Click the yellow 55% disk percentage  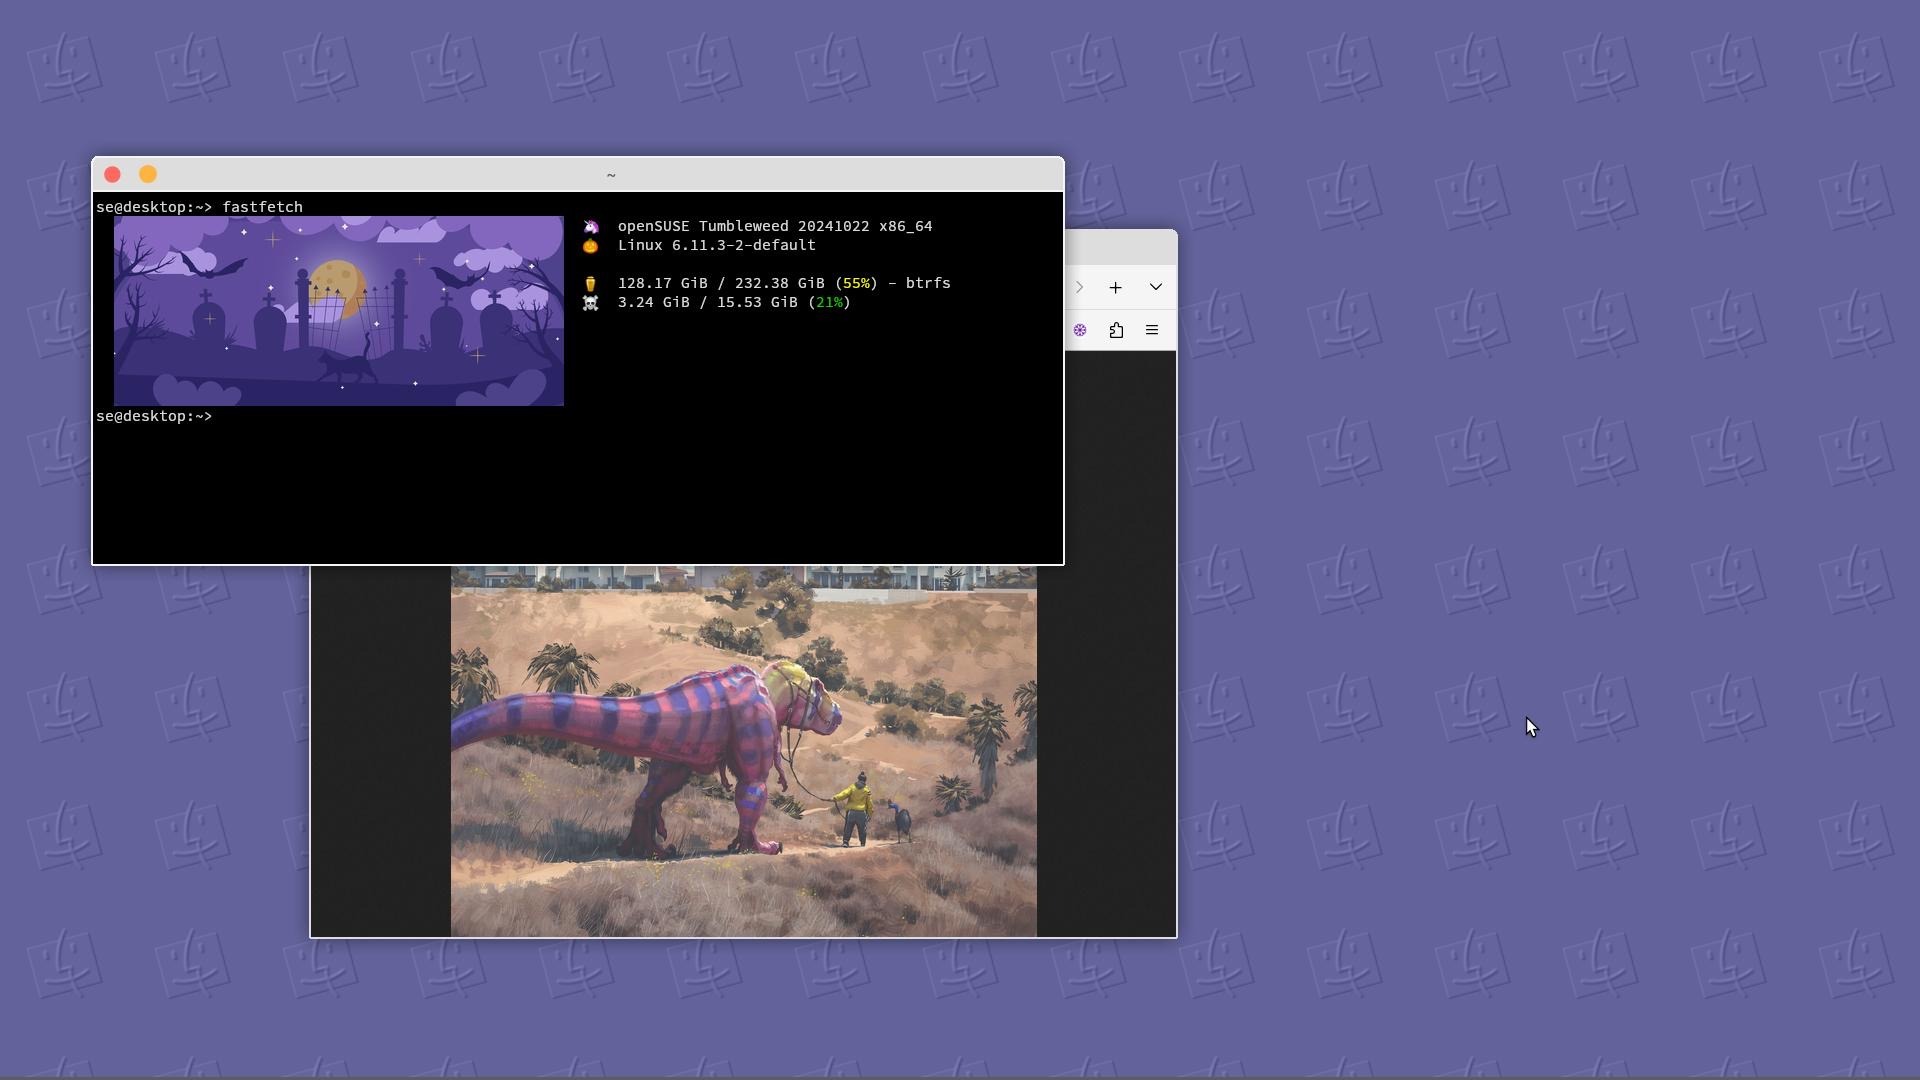(x=856, y=284)
